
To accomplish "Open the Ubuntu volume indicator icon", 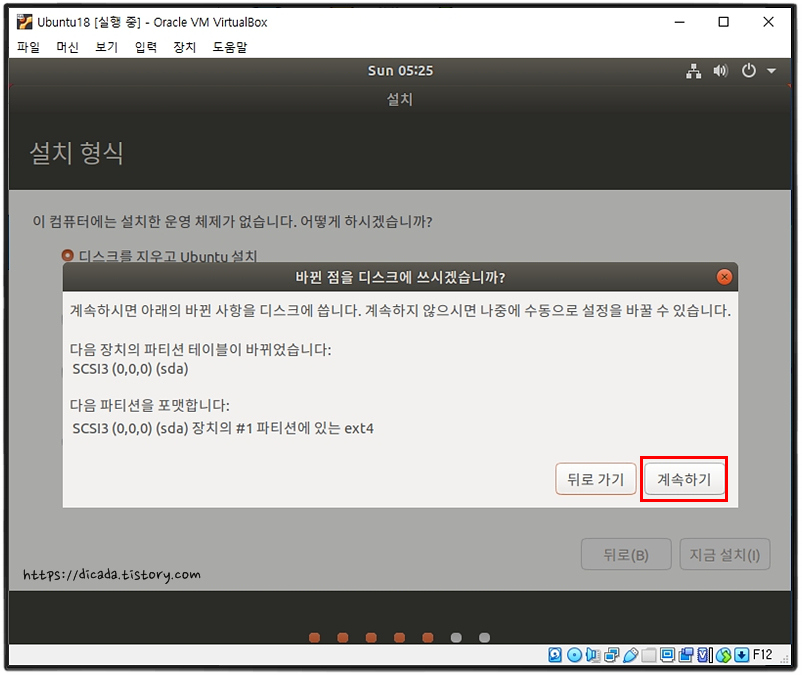I will [721, 71].
